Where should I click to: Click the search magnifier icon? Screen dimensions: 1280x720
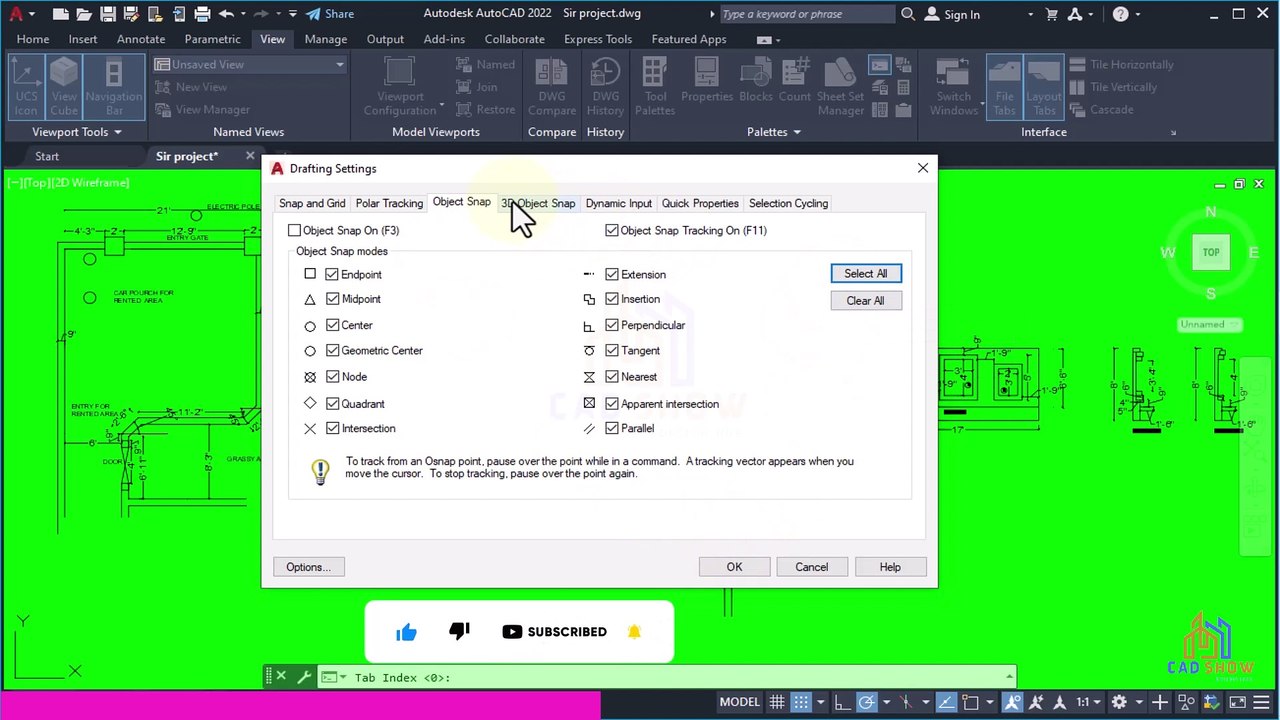pyautogui.click(x=908, y=14)
